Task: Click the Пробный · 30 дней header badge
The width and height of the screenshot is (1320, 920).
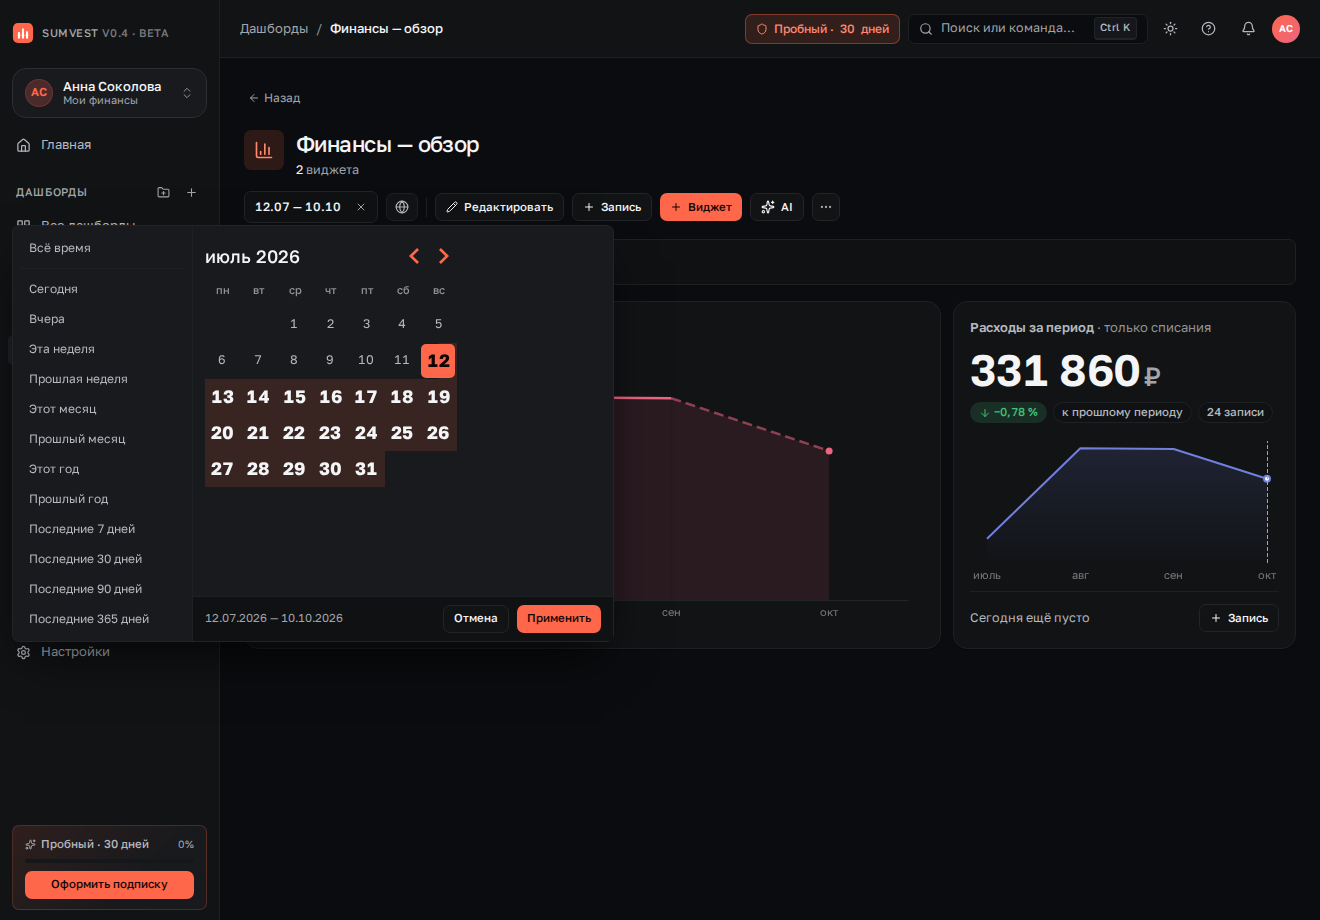Action: coord(822,29)
